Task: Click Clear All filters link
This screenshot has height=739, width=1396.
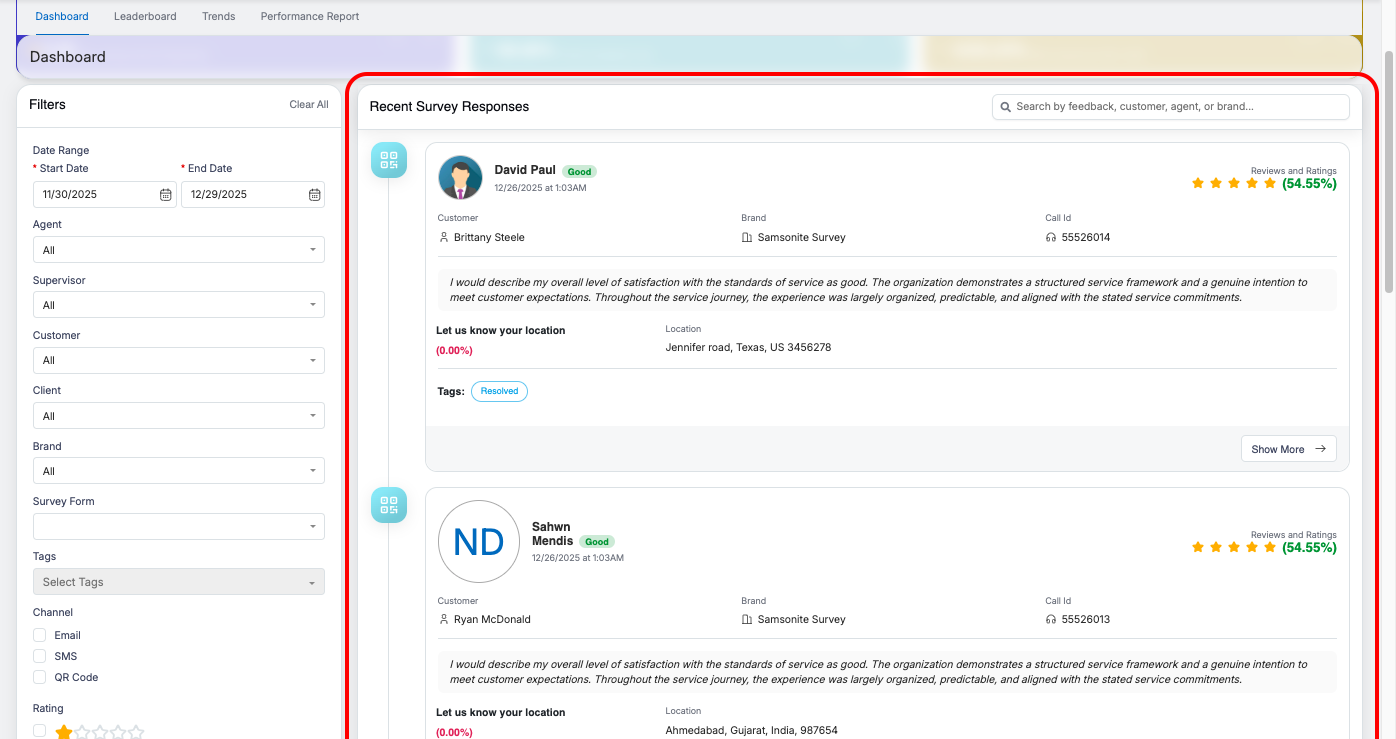Action: tap(309, 105)
